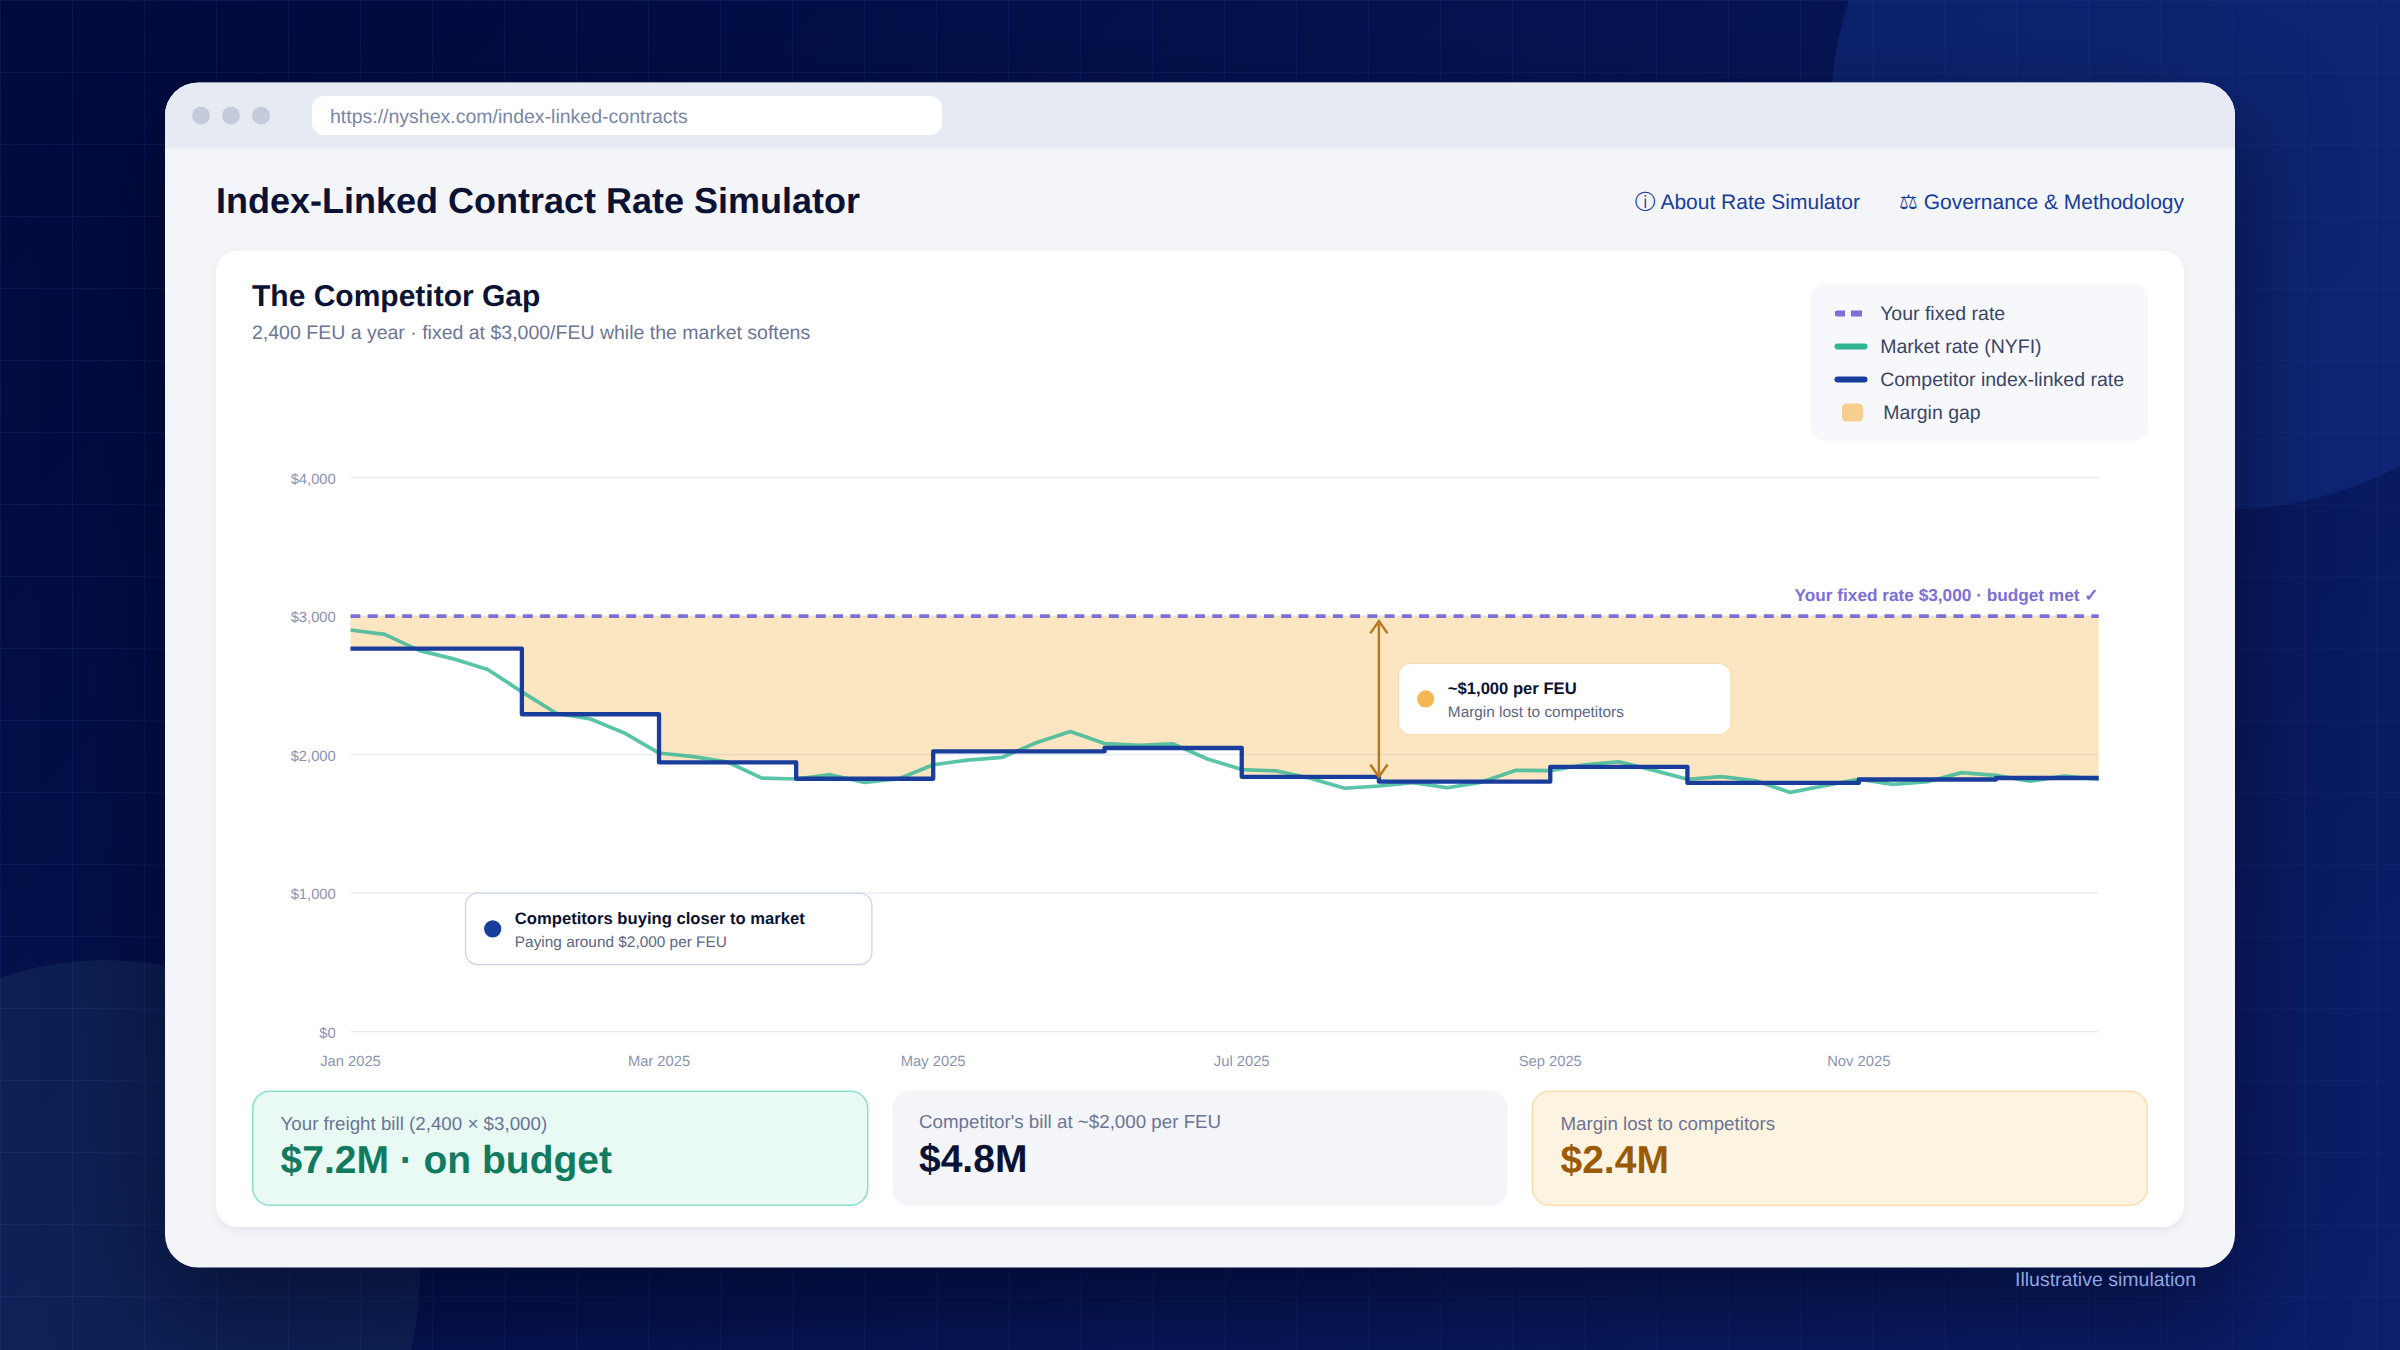Click the 'The Competitor Gap' heading
This screenshot has height=1350, width=2400.
396,296
